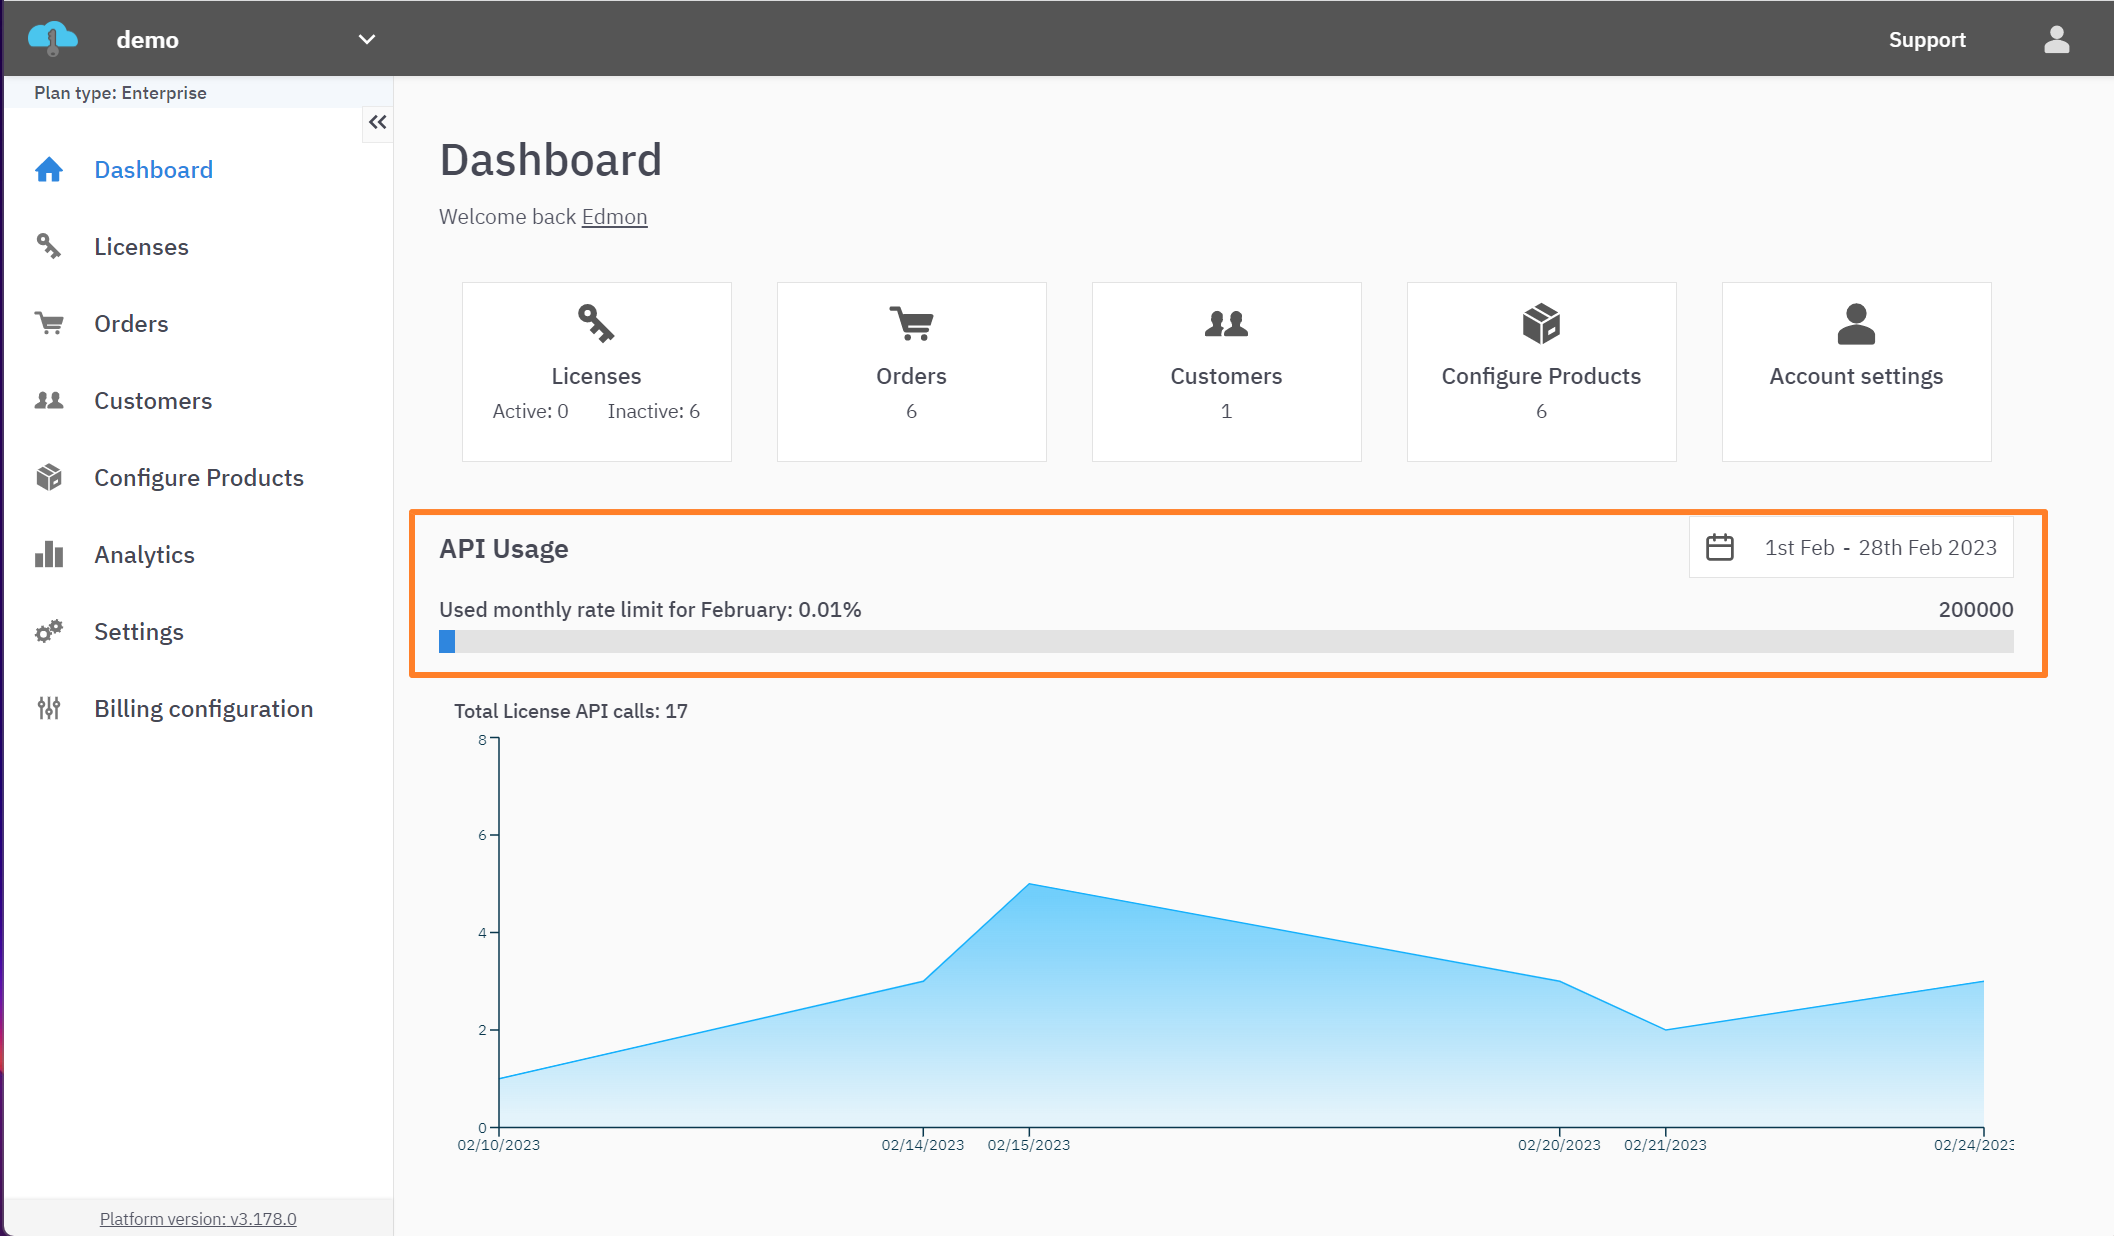
Task: Click the shopping cart icon in Orders card
Action: coord(911,323)
